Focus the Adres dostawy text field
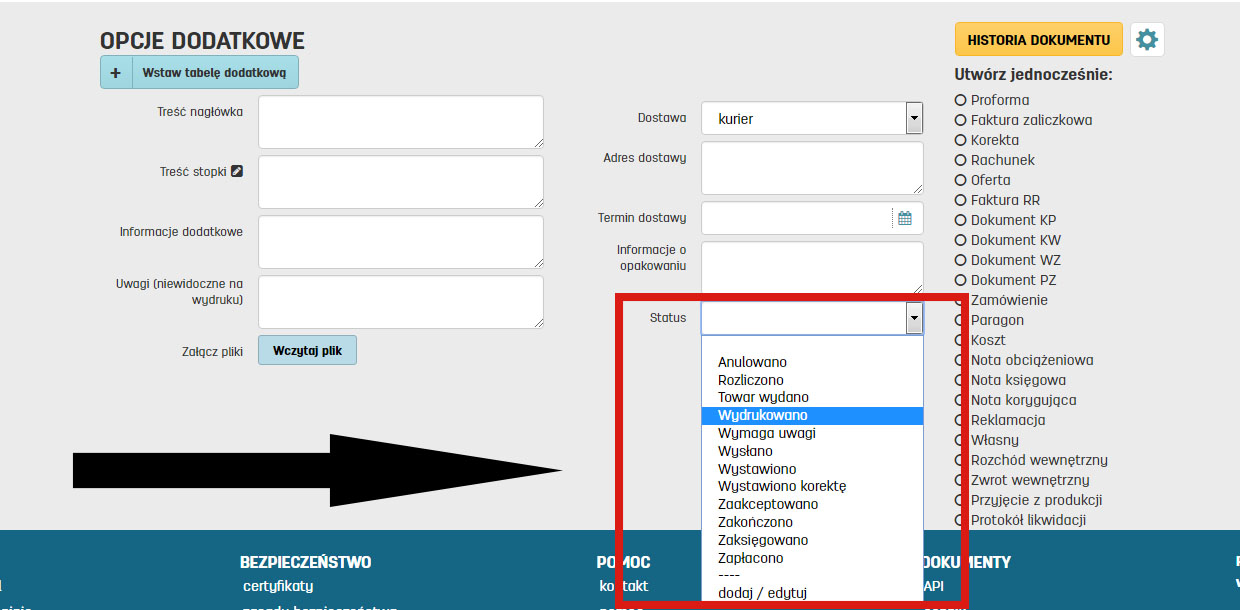 [811, 167]
